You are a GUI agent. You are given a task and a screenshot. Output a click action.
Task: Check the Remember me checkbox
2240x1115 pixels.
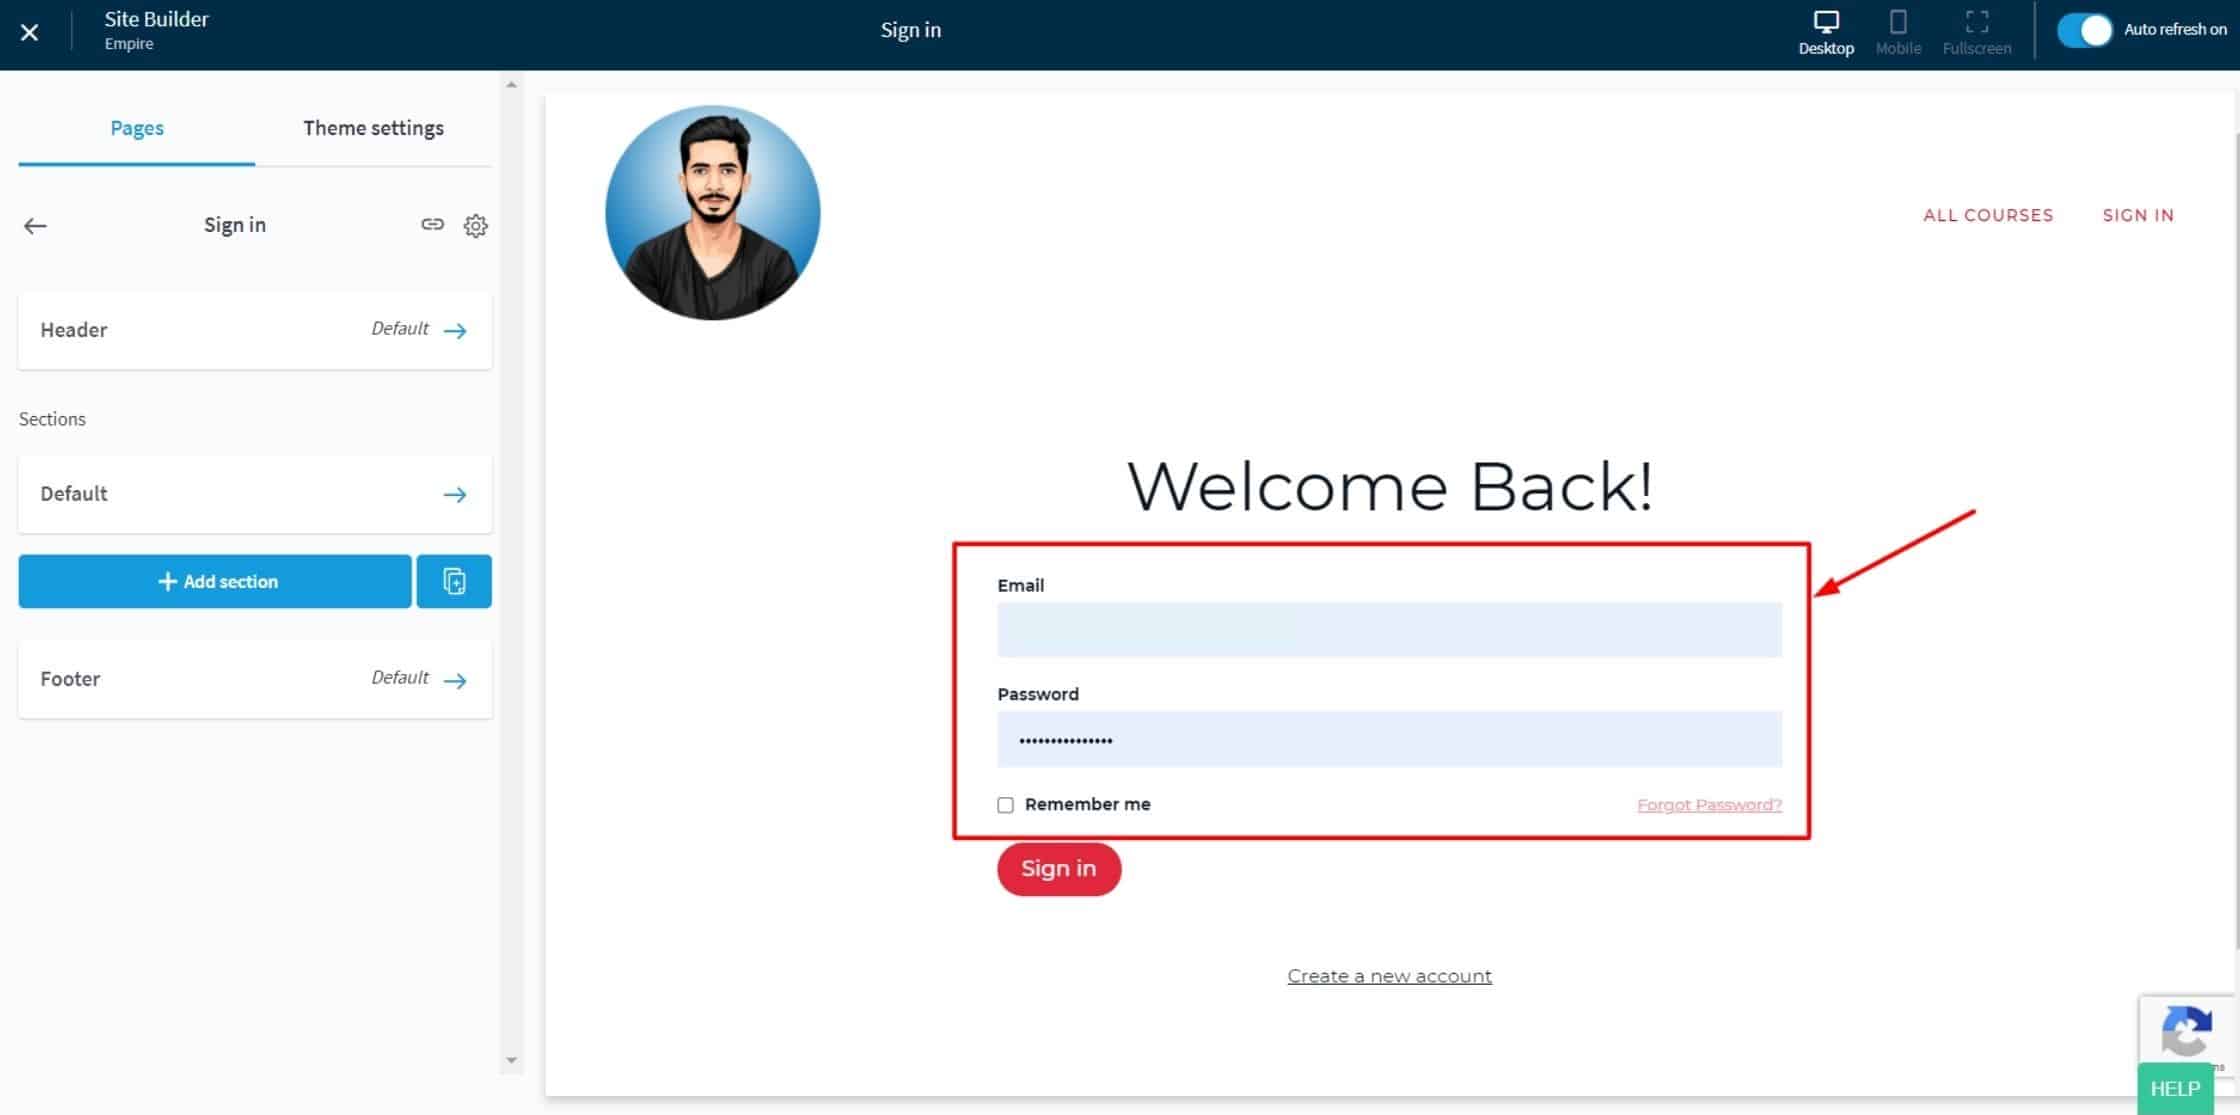[1005, 805]
